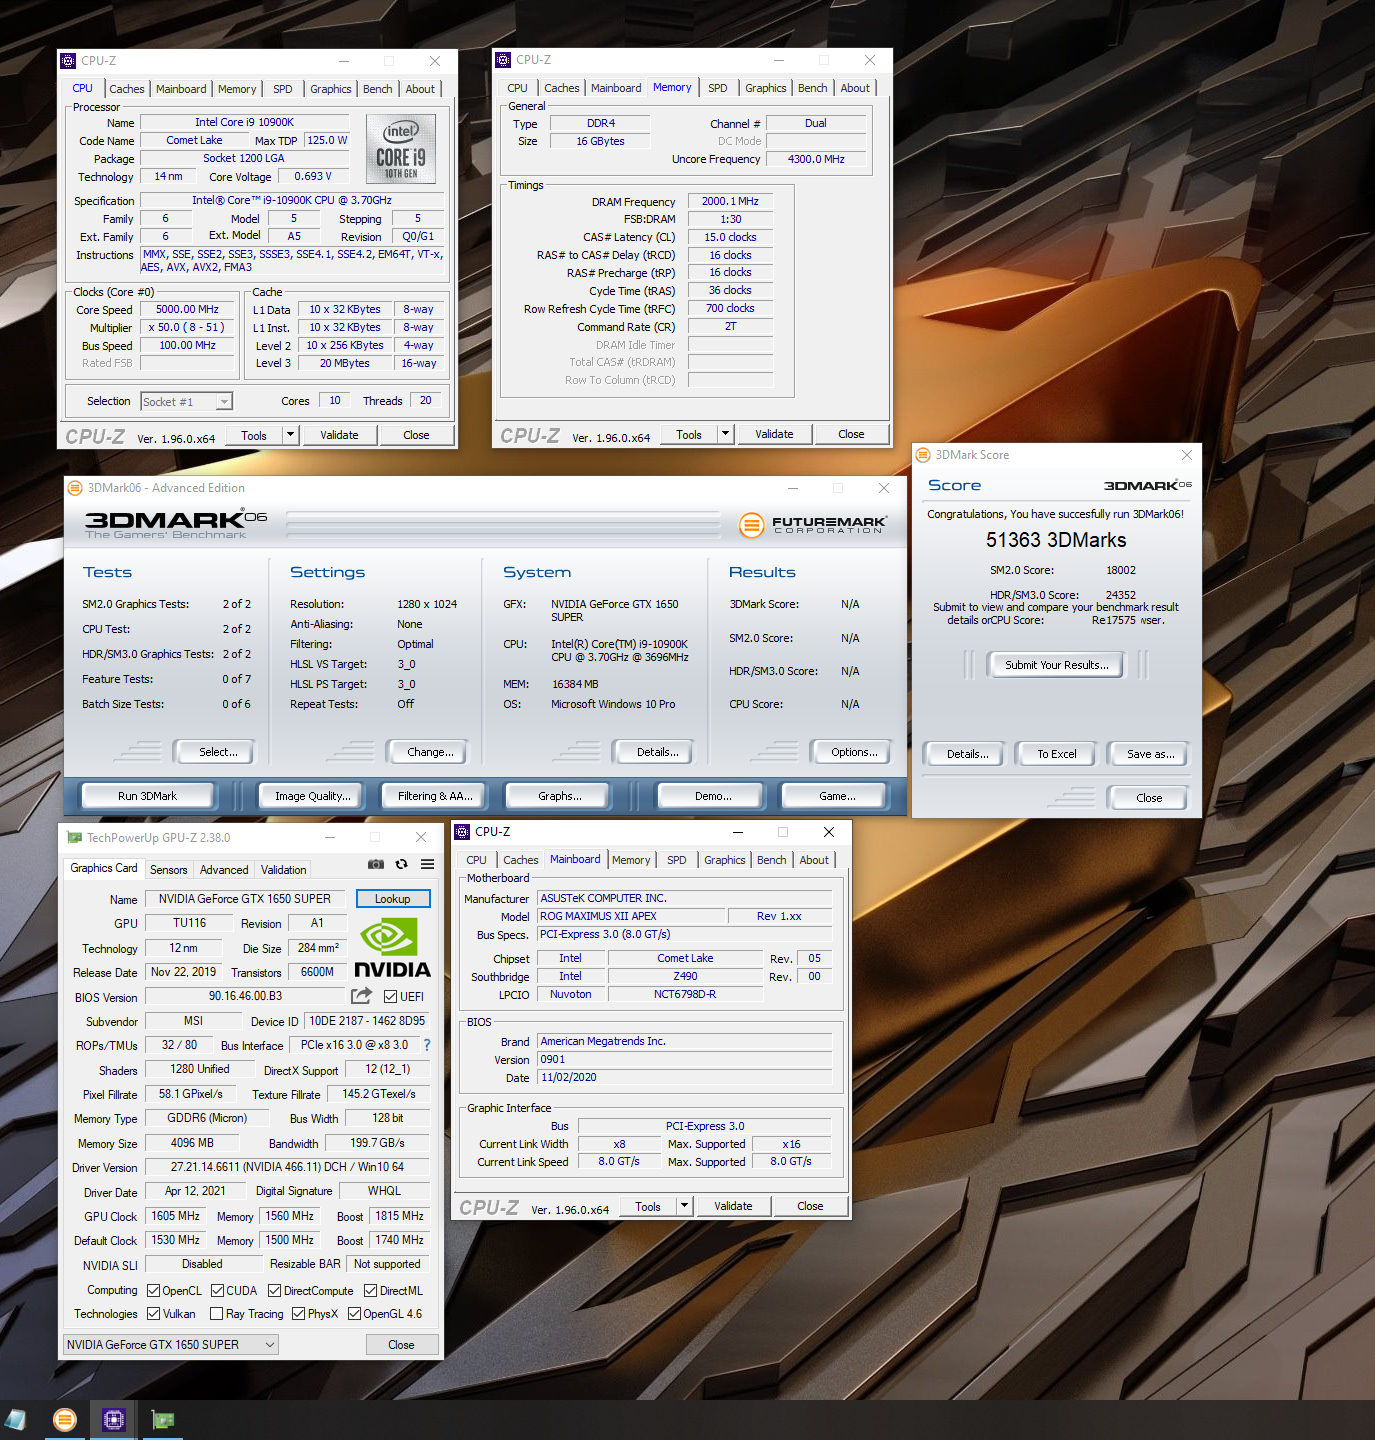
Task: Toggle the OpenGL 4.6 checkbox
Action: click(354, 1314)
